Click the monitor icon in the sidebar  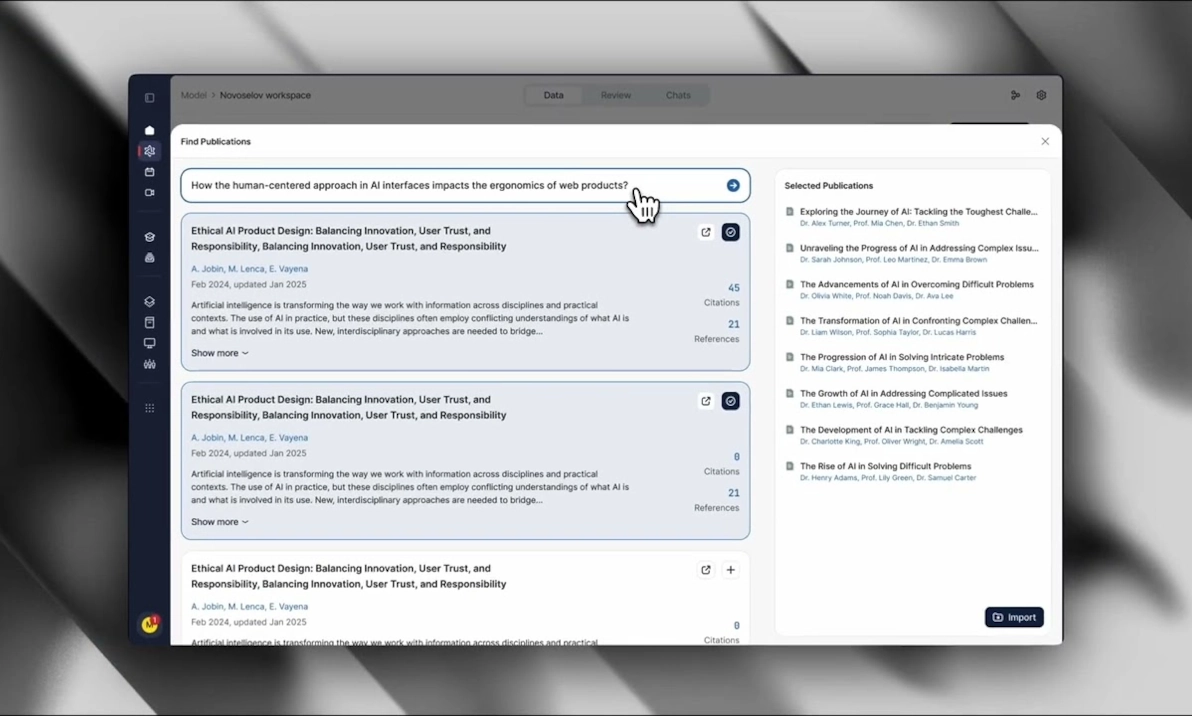(x=150, y=343)
